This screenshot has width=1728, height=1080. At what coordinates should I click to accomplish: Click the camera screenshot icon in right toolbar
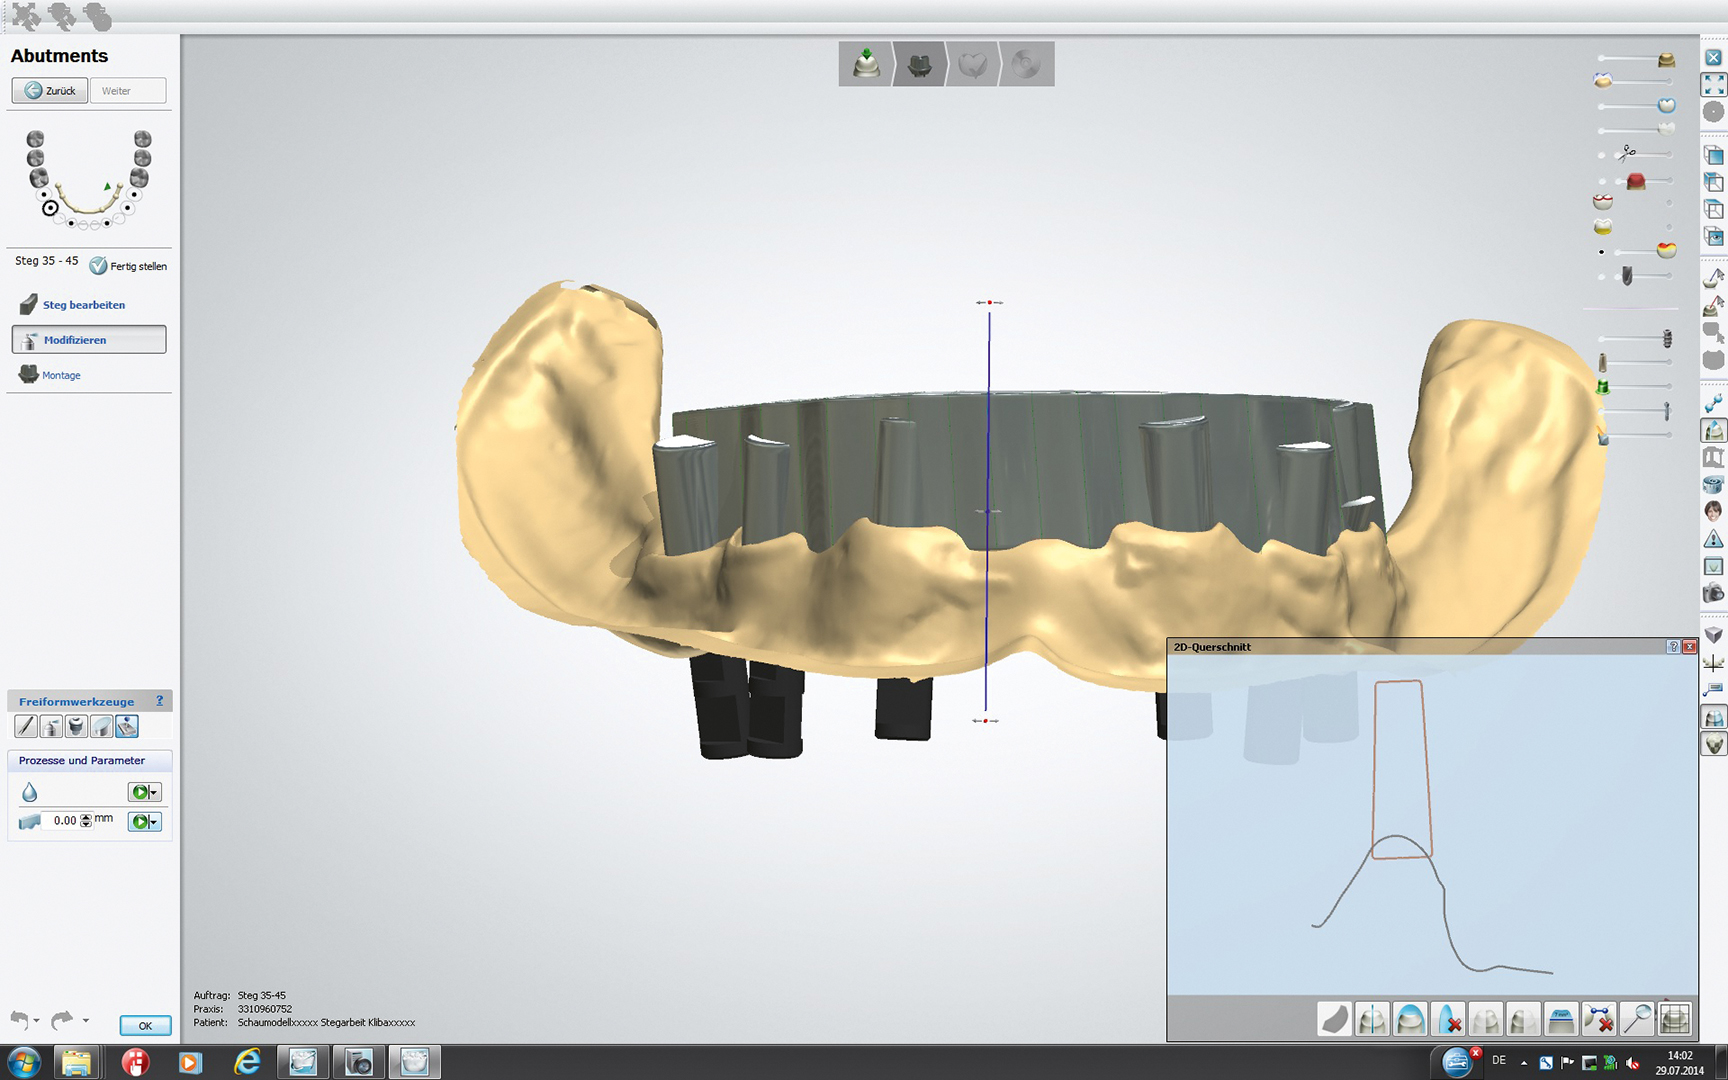(1714, 593)
